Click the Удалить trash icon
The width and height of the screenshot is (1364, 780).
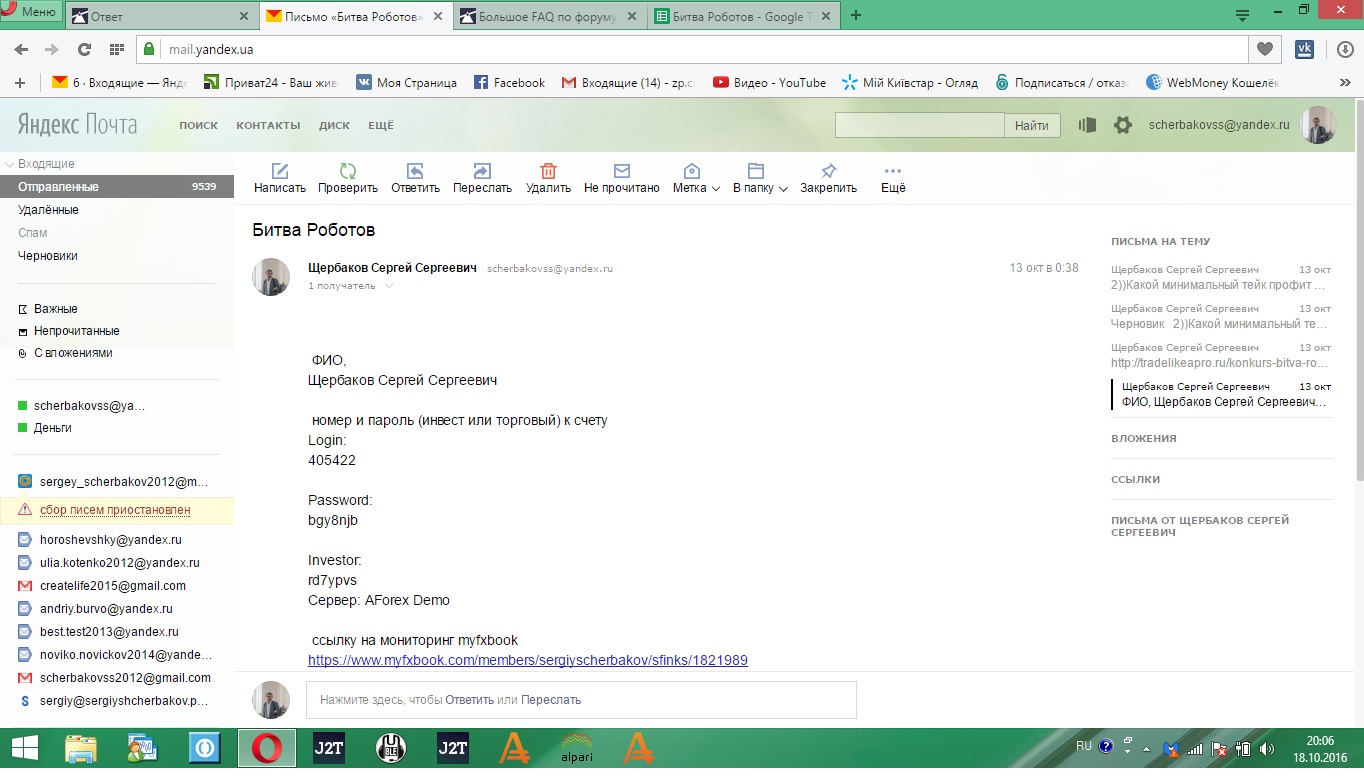(x=548, y=171)
